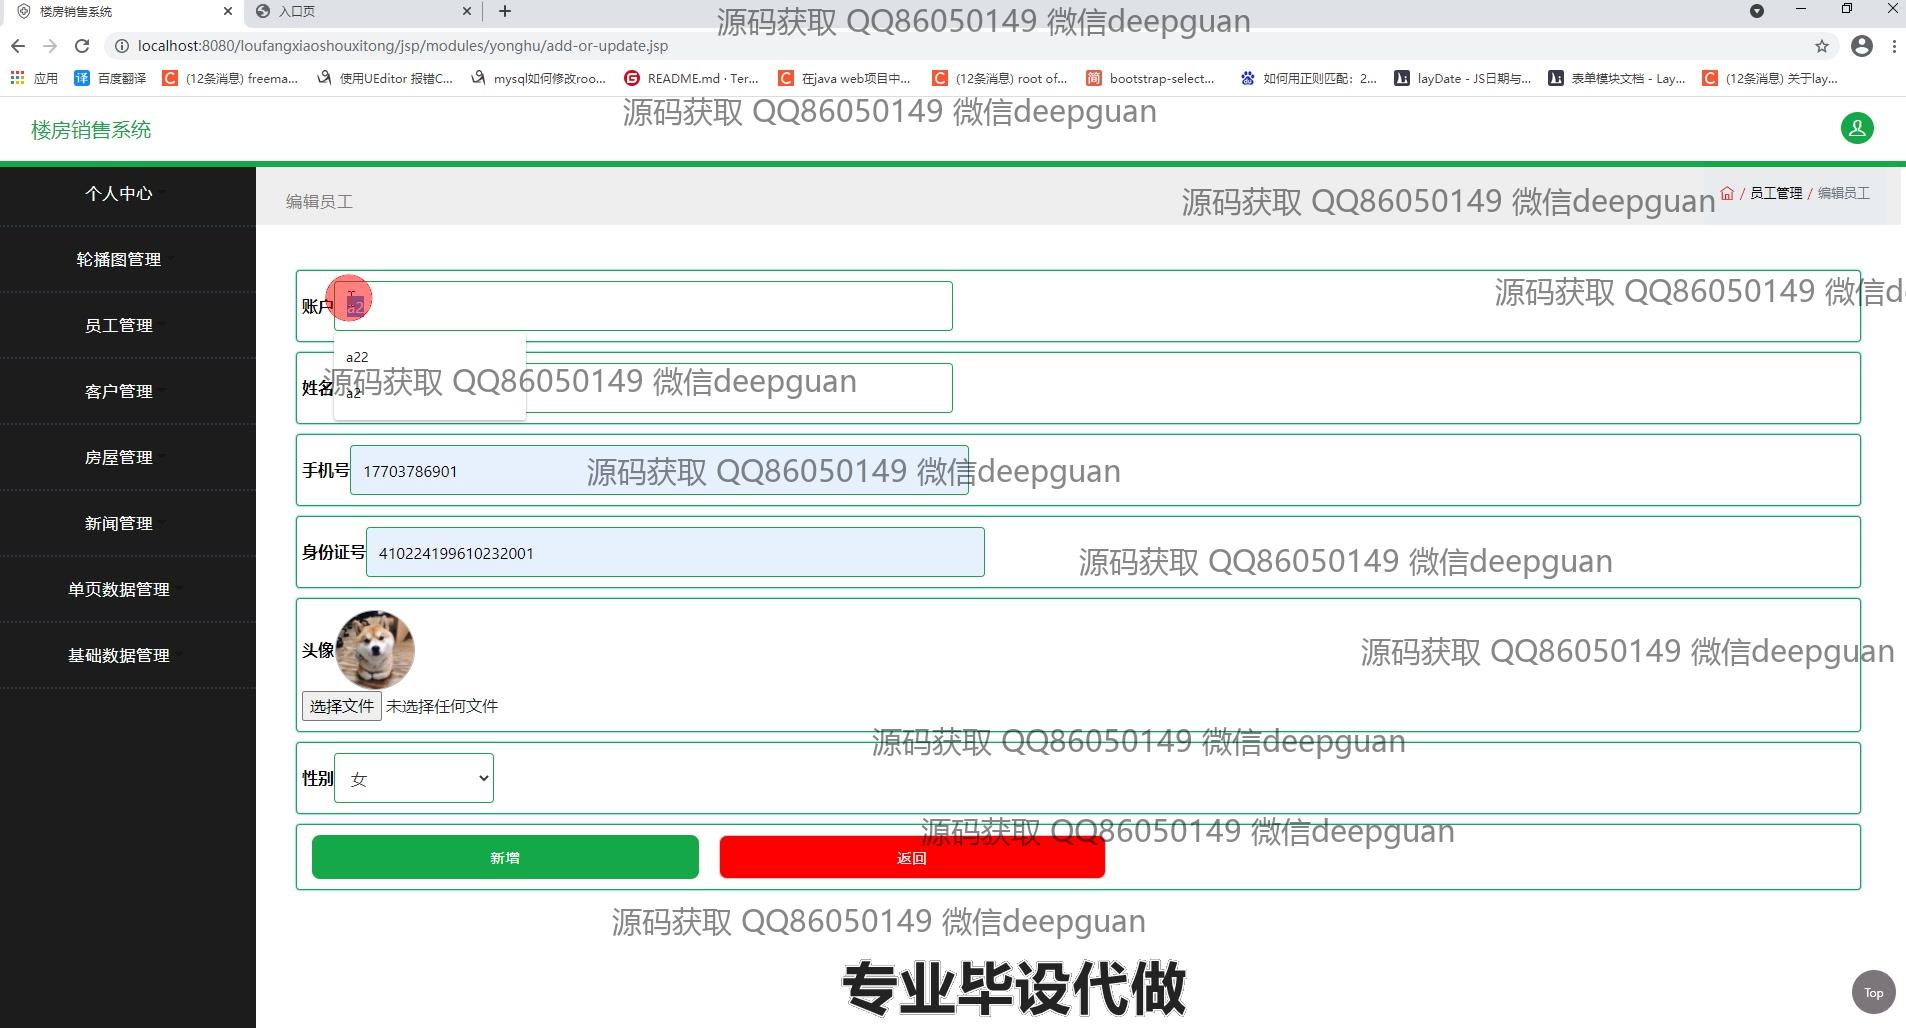Click the 员工管理 breadcrumb link
This screenshot has height=1028, width=1906.
click(1775, 193)
